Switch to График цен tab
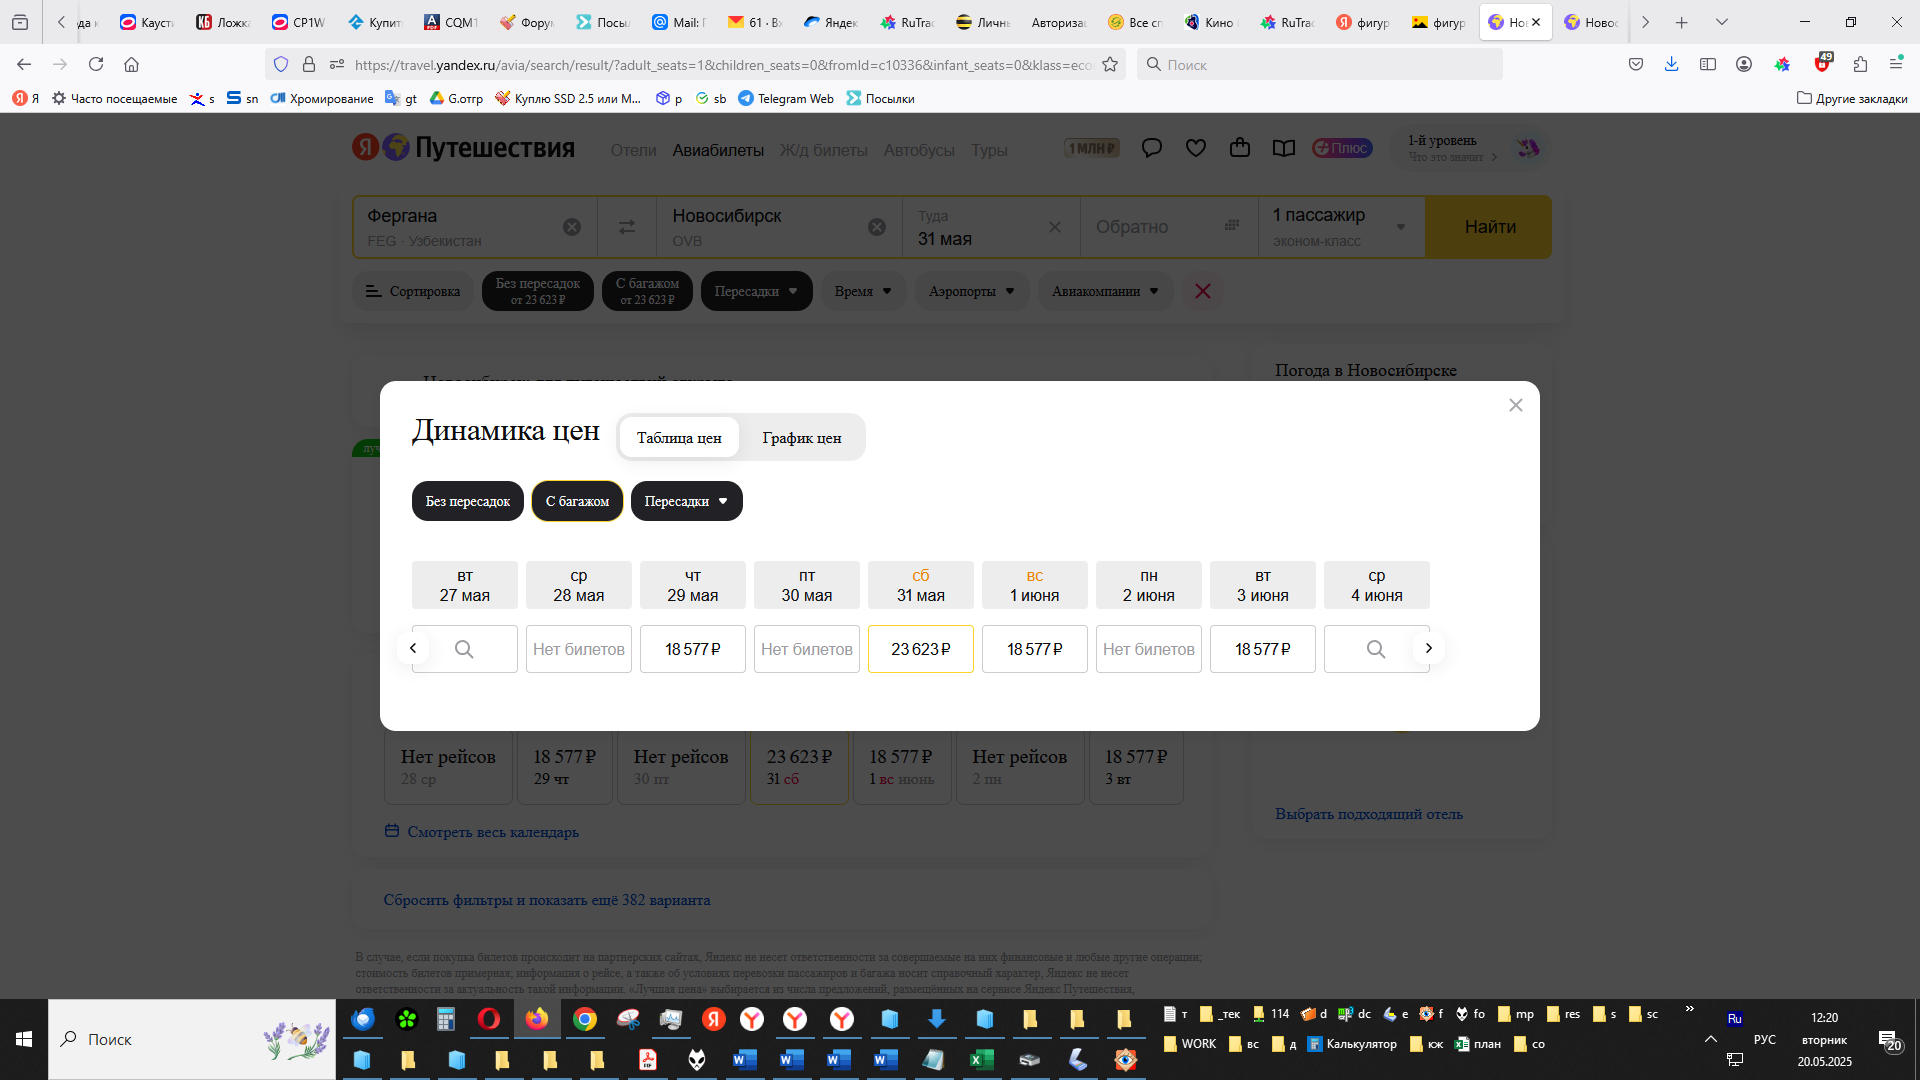 click(x=801, y=438)
